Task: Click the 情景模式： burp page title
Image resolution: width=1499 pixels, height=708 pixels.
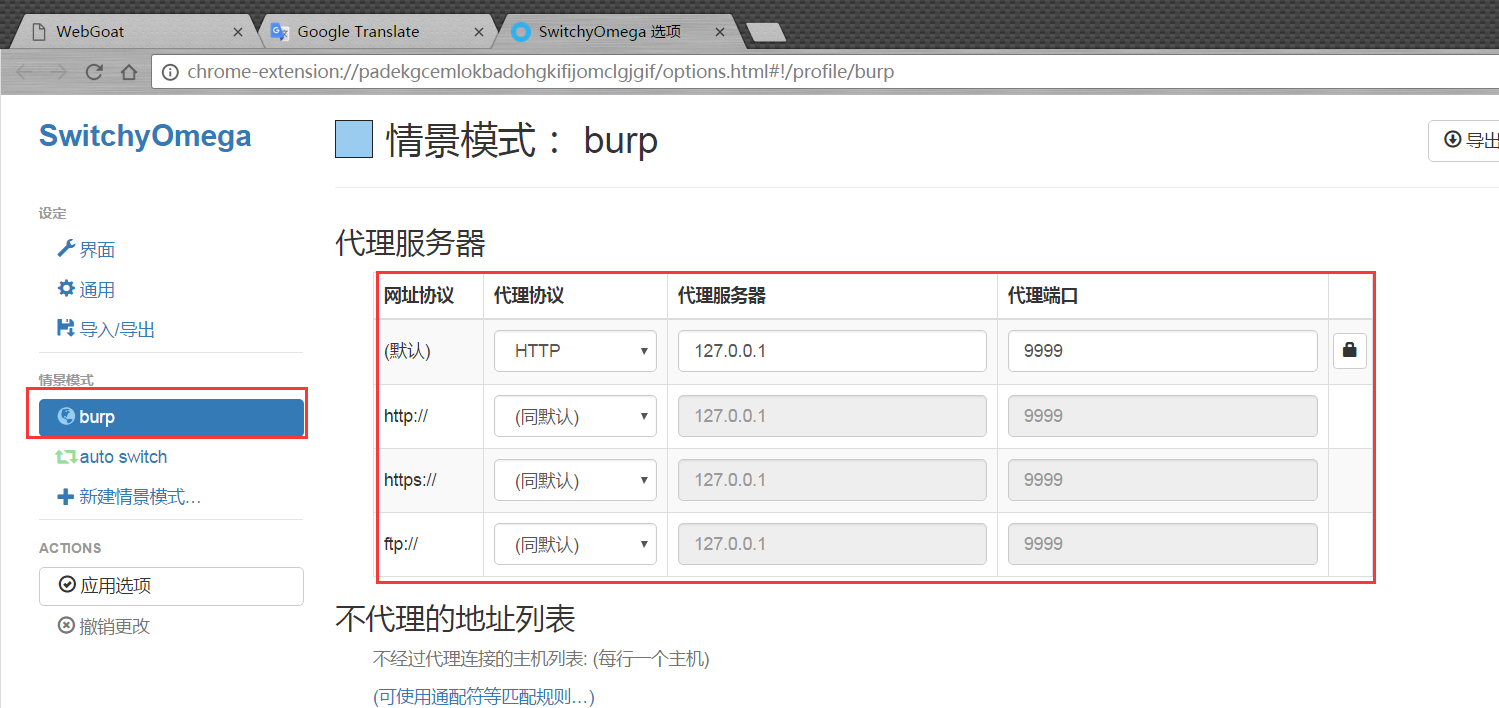Action: (x=522, y=141)
